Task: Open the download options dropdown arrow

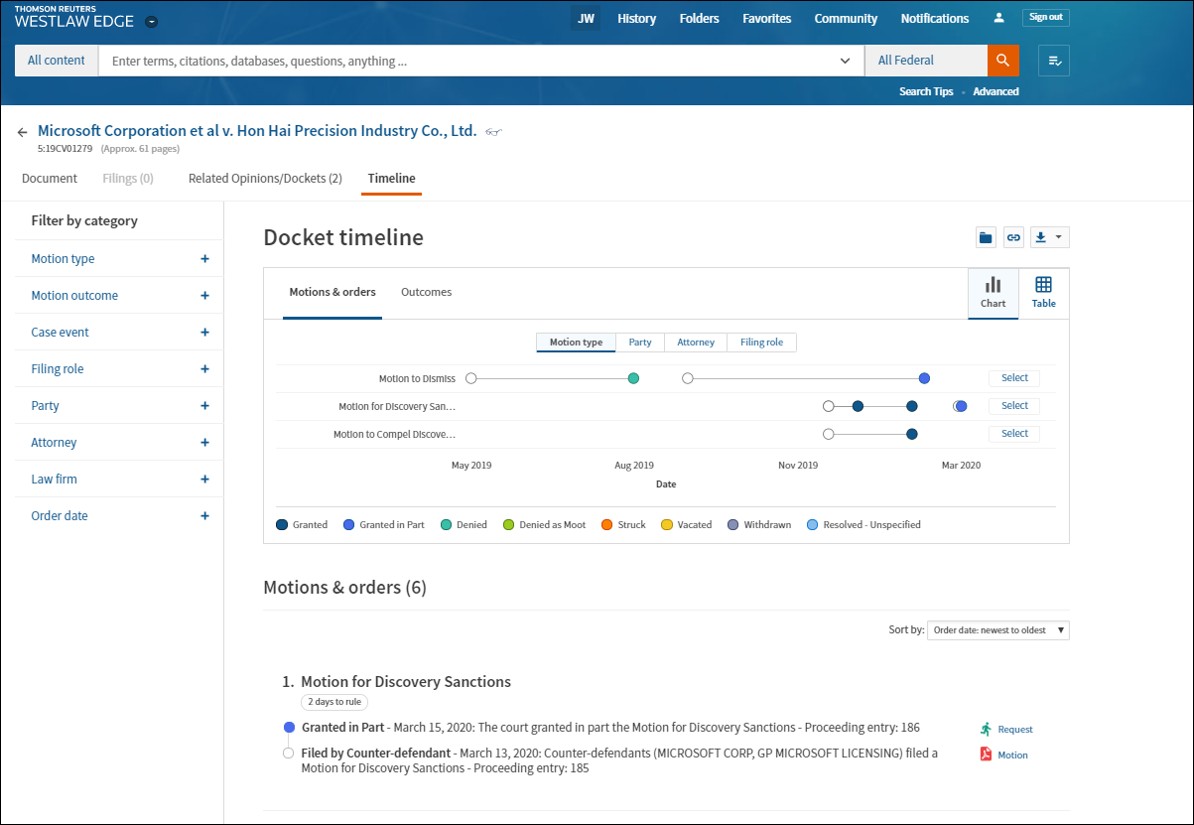Action: tap(1058, 238)
